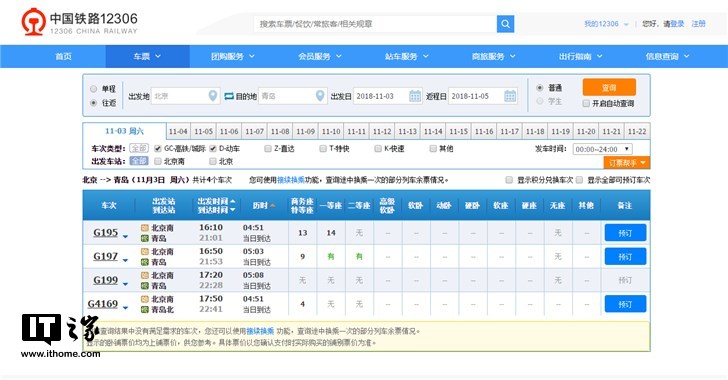Viewport: 728px width, 380px height.
Task: Select the 11-03 周六 date tab
Action: 124,131
